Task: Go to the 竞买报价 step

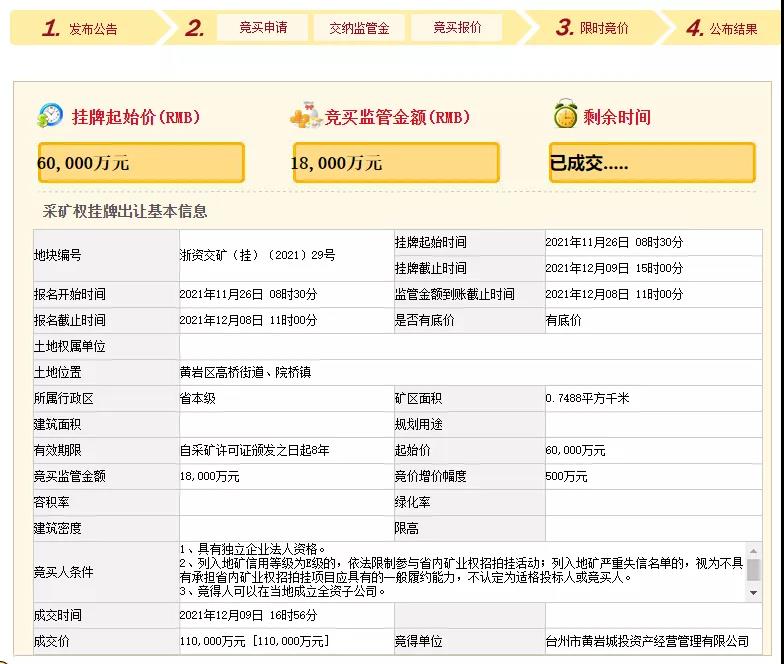Action: tap(457, 28)
